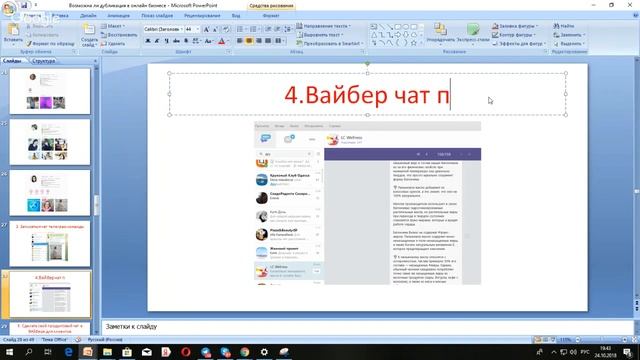Click the New Slide (Создать слайд) icon

[x=89, y=30]
